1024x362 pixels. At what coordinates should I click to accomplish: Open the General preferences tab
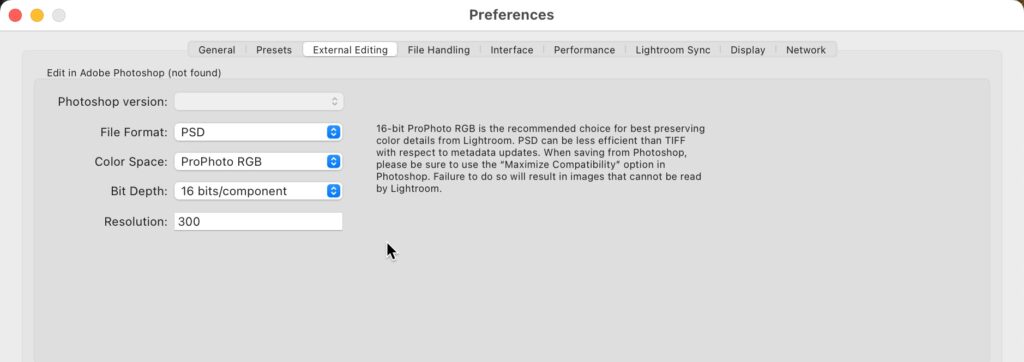(217, 50)
